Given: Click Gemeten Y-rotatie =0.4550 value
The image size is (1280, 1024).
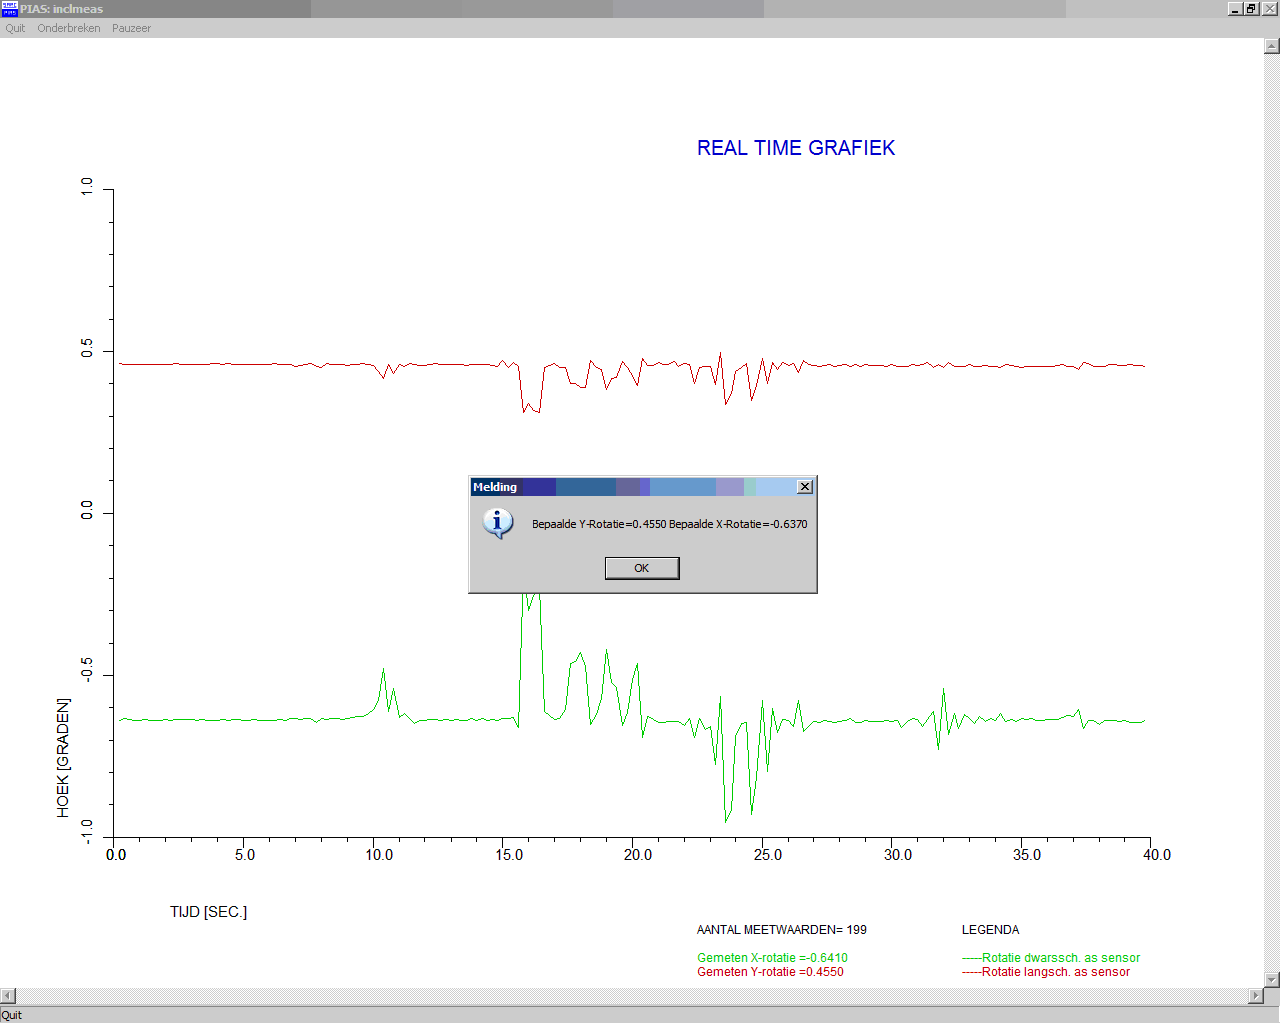Looking at the screenshot, I should (770, 972).
